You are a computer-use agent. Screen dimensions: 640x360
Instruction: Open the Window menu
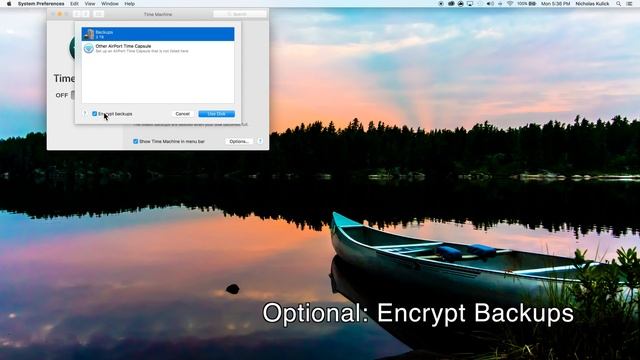click(110, 4)
